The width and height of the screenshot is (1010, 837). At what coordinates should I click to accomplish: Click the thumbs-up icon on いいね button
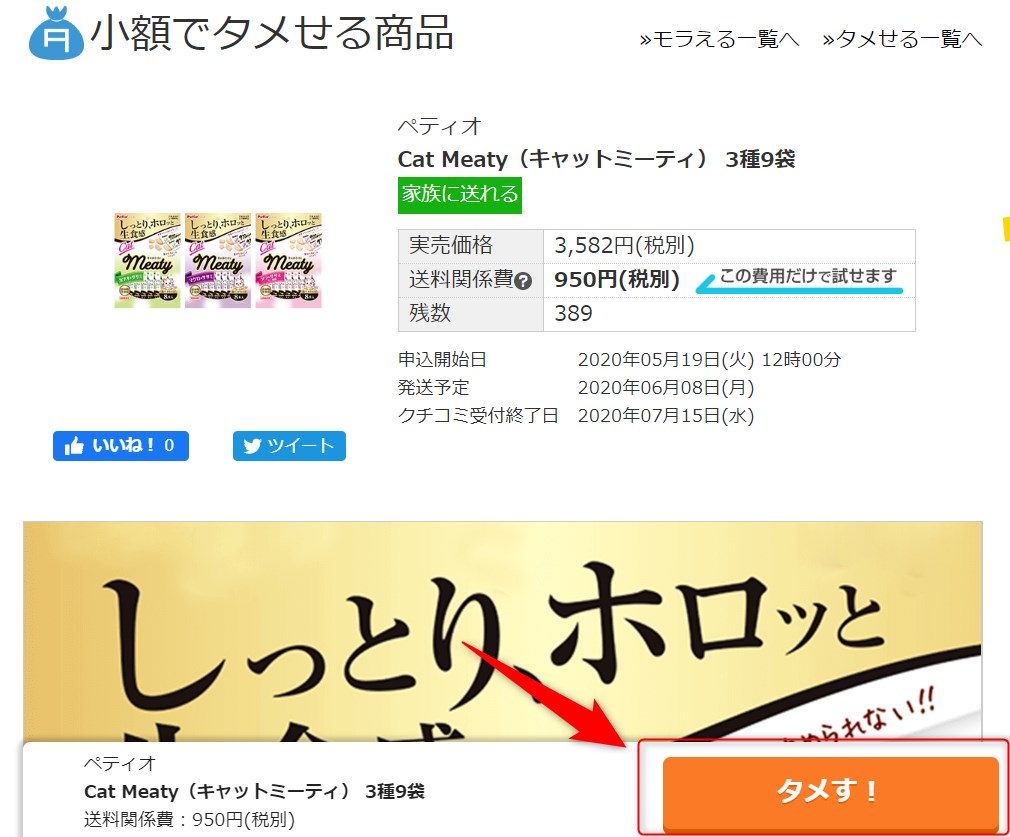[x=74, y=446]
